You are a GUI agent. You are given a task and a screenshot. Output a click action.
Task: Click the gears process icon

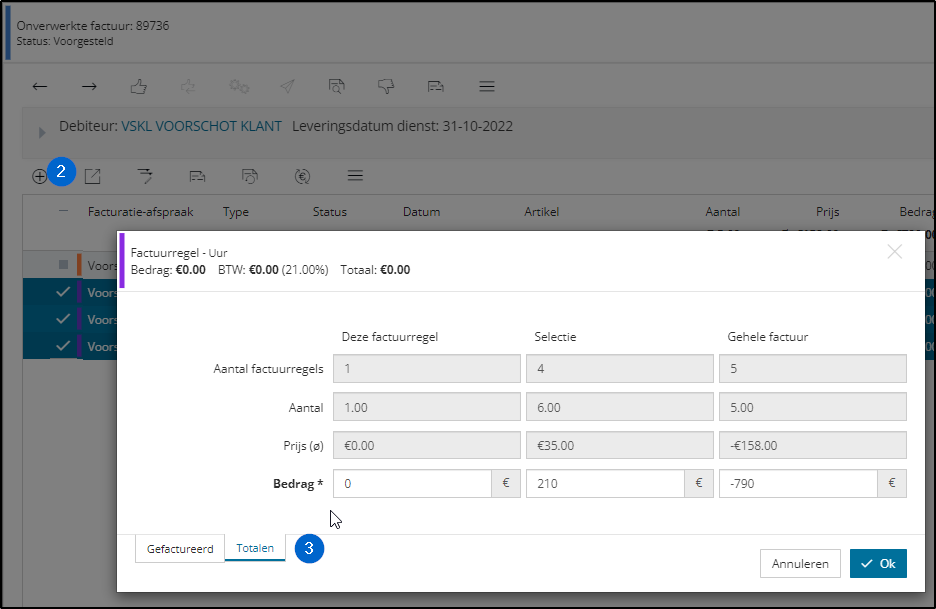pyautogui.click(x=239, y=87)
